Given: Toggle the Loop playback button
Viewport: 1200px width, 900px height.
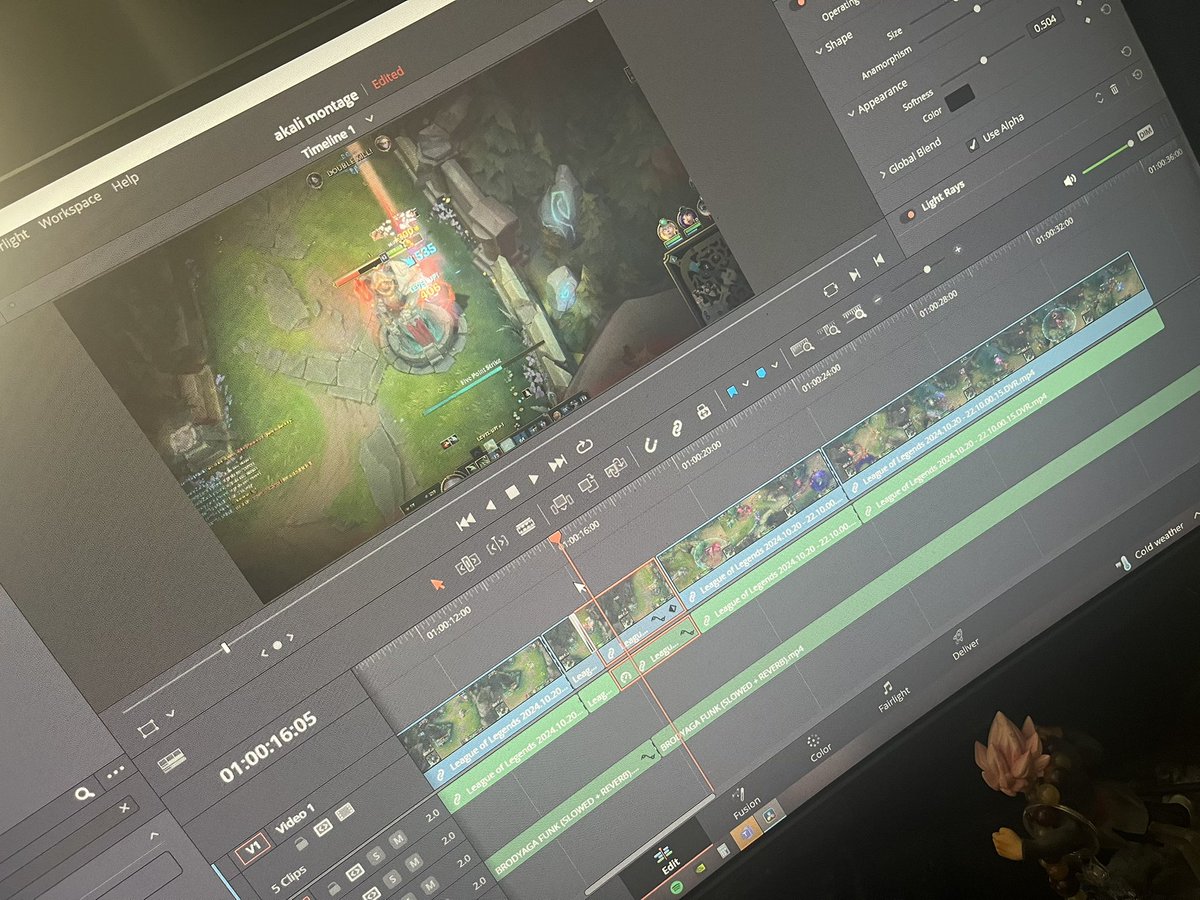Looking at the screenshot, I should click(x=584, y=446).
